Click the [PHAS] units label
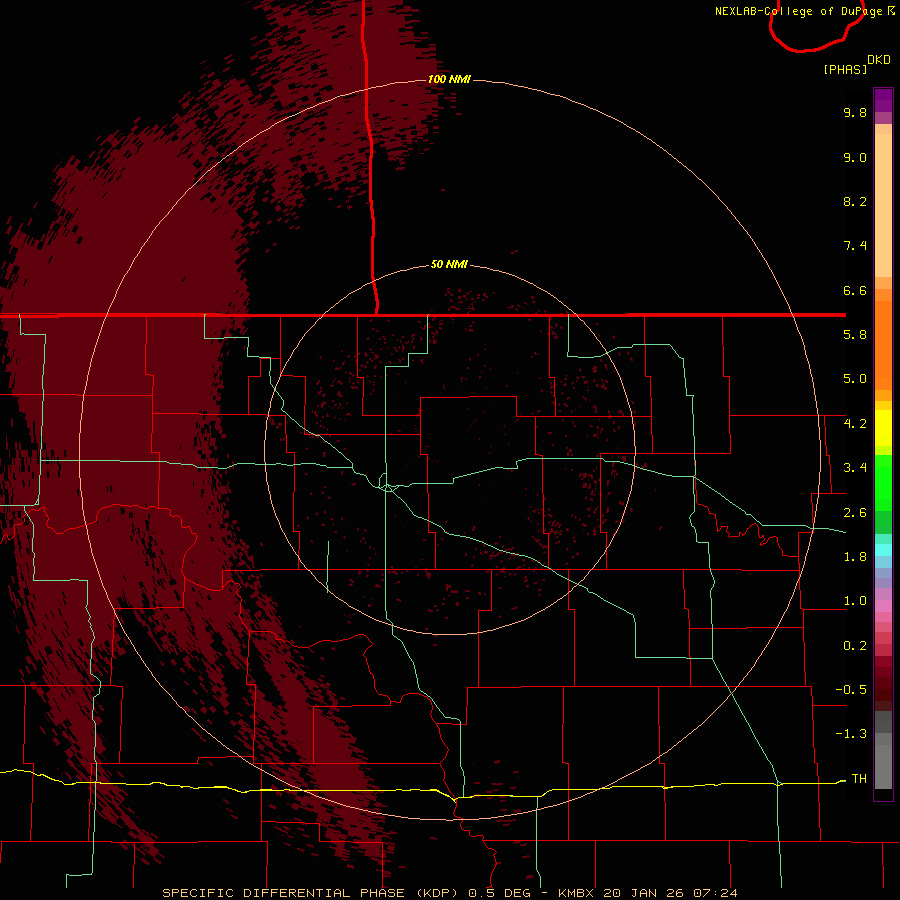900x900 pixels. click(x=845, y=70)
